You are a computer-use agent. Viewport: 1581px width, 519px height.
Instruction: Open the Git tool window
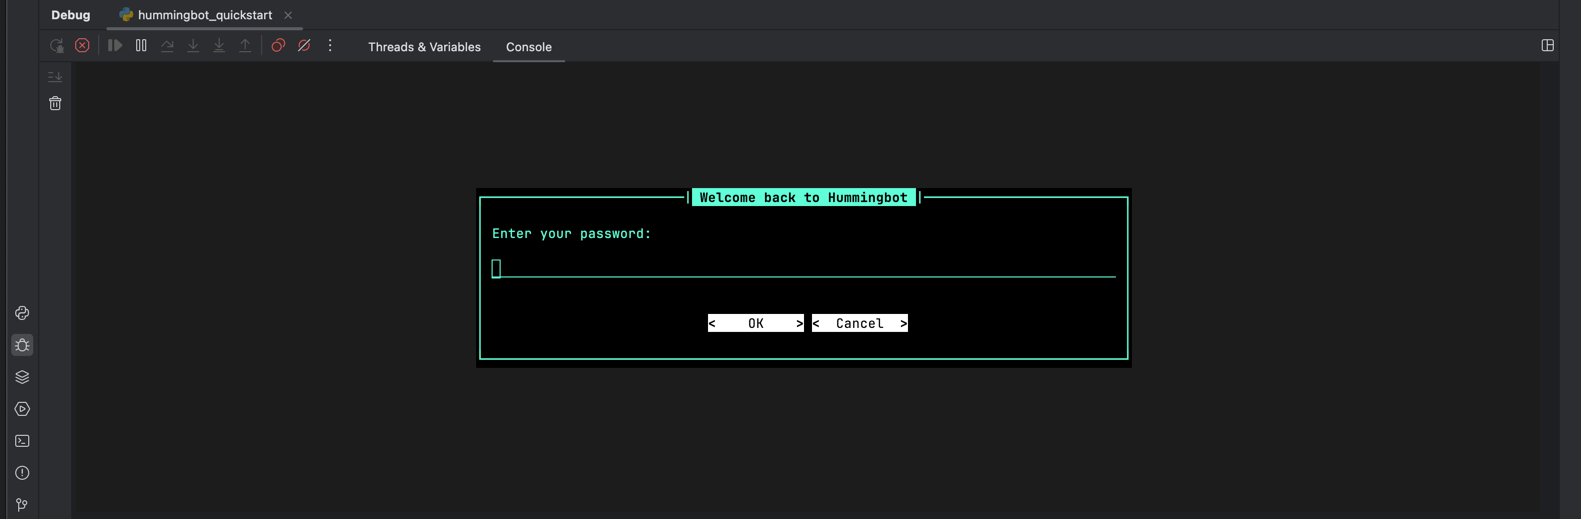(x=22, y=505)
